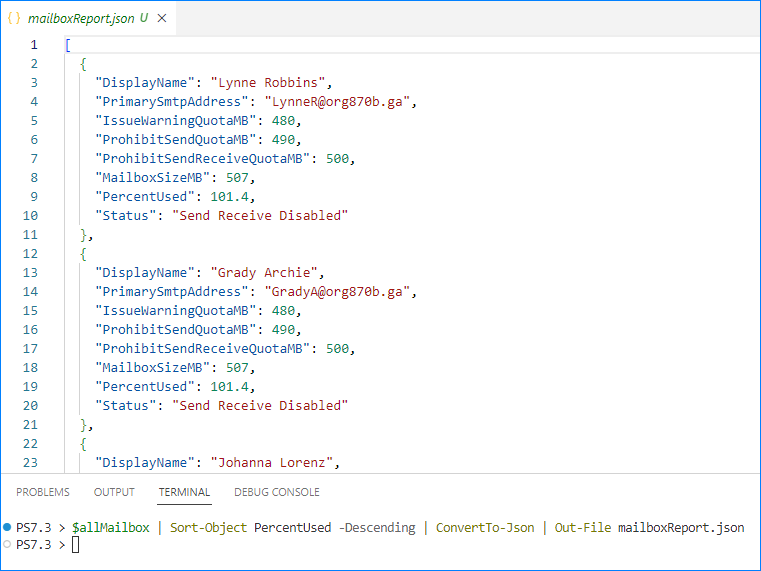Click the "LynneR@org870b.ga" address value
The image size is (761, 571).
(337, 101)
